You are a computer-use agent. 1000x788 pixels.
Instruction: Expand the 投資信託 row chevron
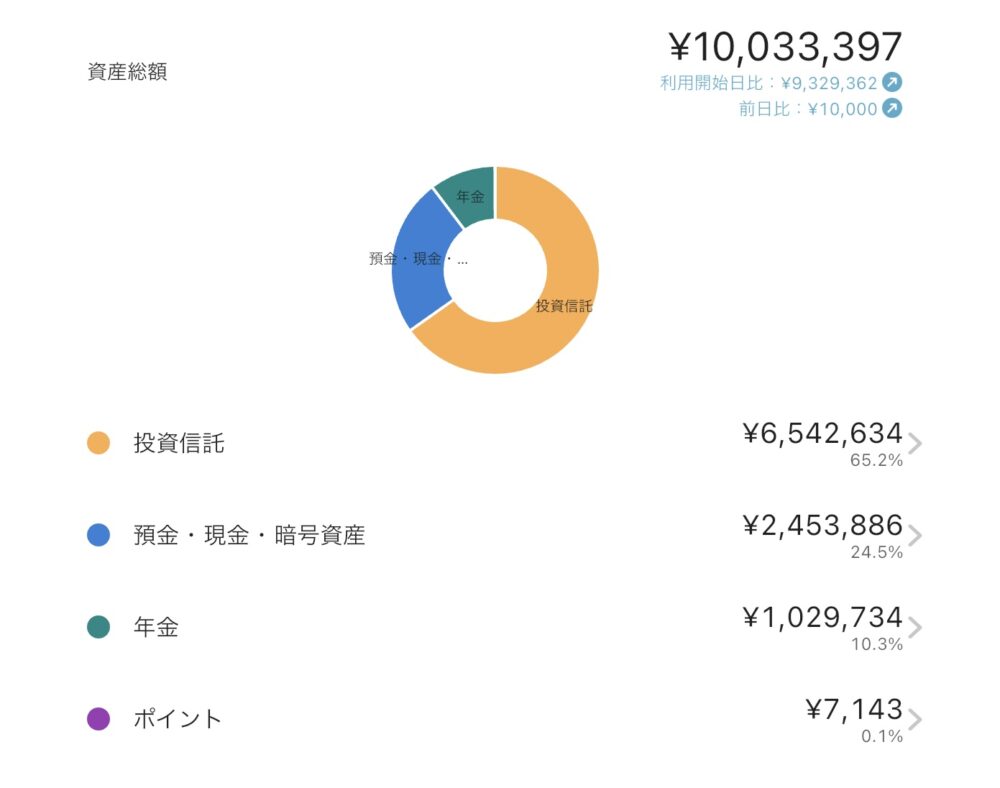pos(915,444)
